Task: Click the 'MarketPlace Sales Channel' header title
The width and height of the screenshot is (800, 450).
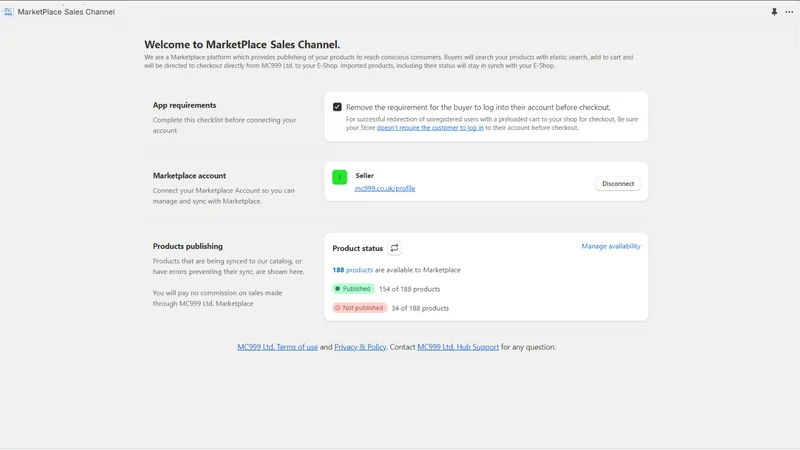Action: [x=66, y=12]
